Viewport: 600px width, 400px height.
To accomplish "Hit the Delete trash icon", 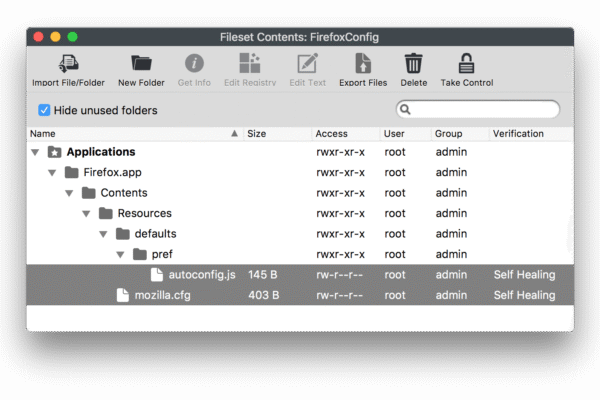I will [x=414, y=64].
